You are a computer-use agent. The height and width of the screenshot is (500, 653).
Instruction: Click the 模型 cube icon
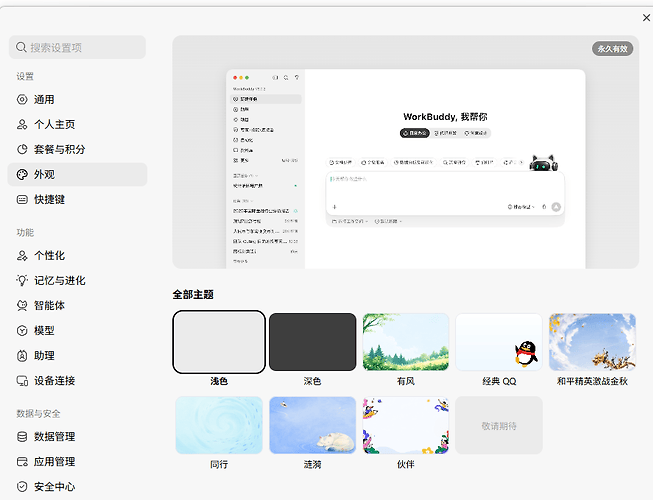coord(22,331)
